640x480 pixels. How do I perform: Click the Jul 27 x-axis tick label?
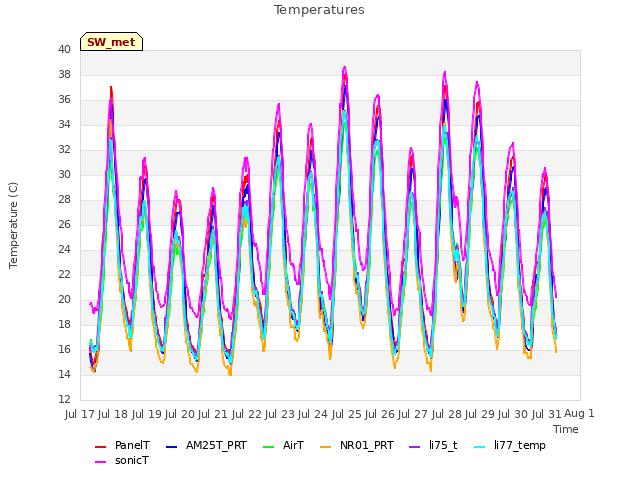(x=413, y=414)
